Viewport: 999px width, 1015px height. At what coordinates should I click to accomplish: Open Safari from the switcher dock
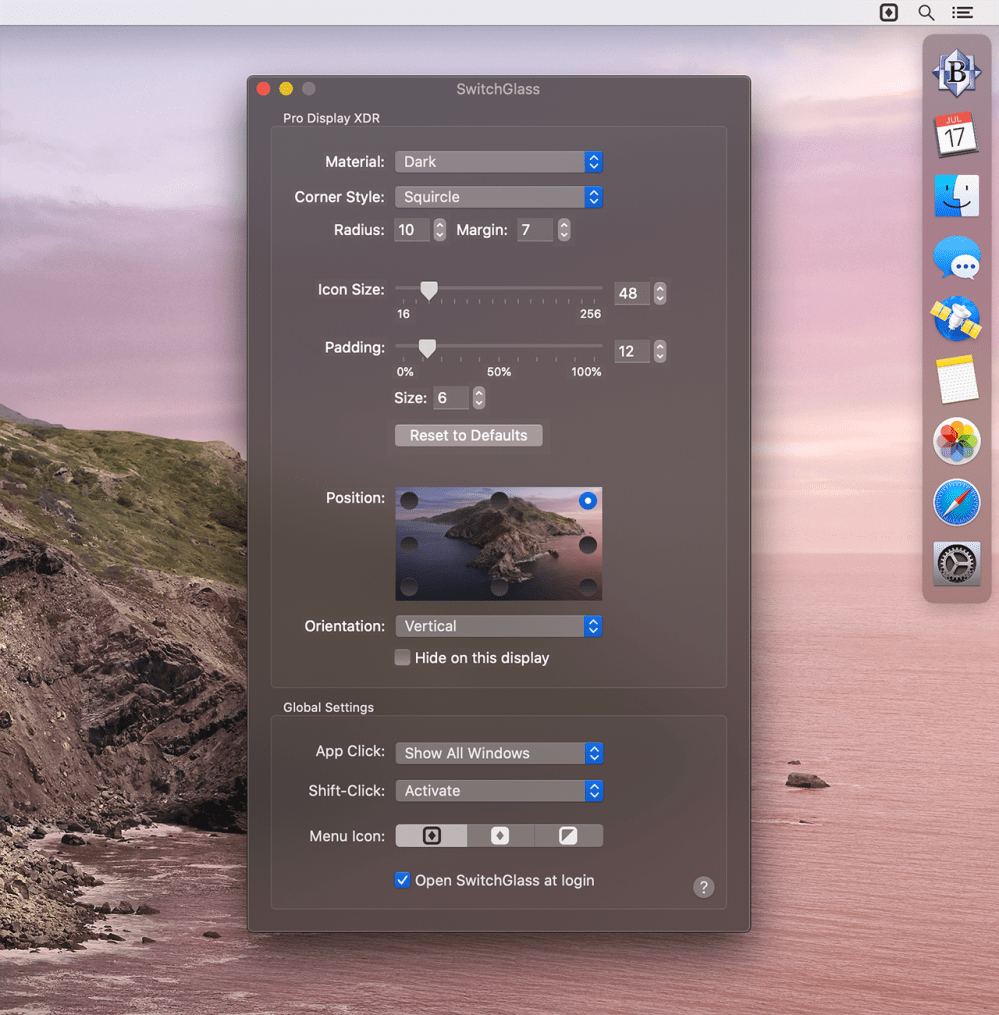click(956, 503)
